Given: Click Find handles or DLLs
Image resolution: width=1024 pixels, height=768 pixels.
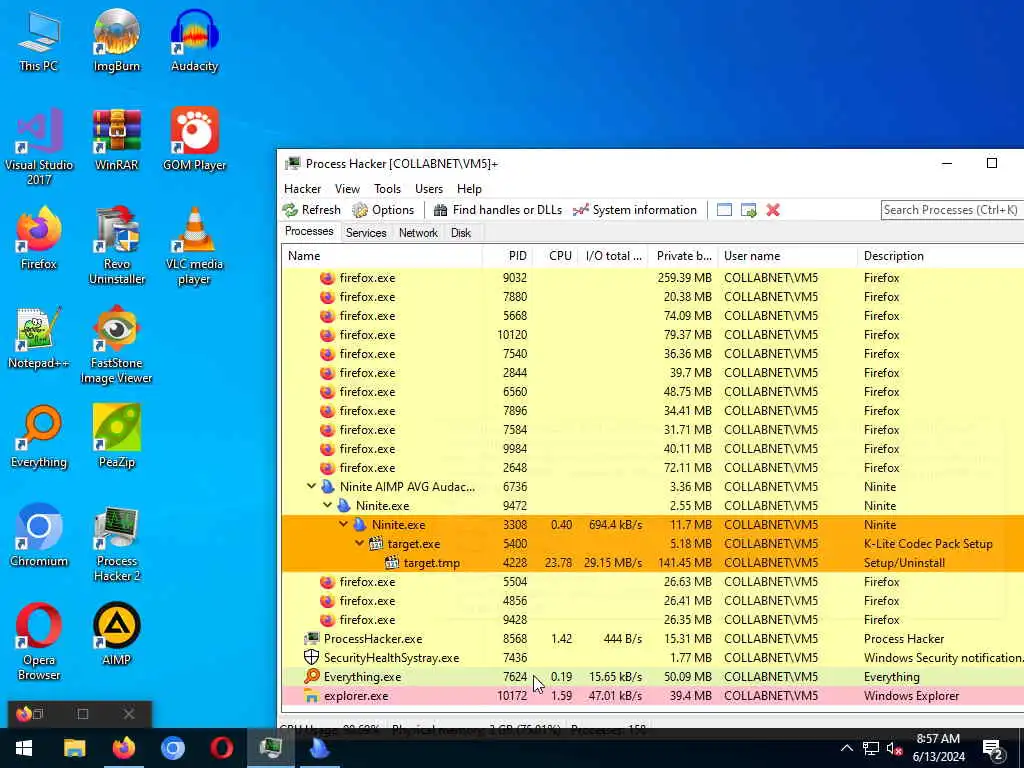Looking at the screenshot, I should (x=498, y=210).
